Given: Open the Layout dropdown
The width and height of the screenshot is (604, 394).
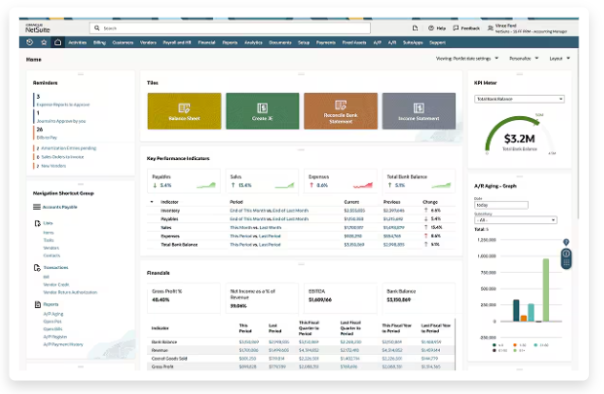Looking at the screenshot, I should tap(559, 59).
